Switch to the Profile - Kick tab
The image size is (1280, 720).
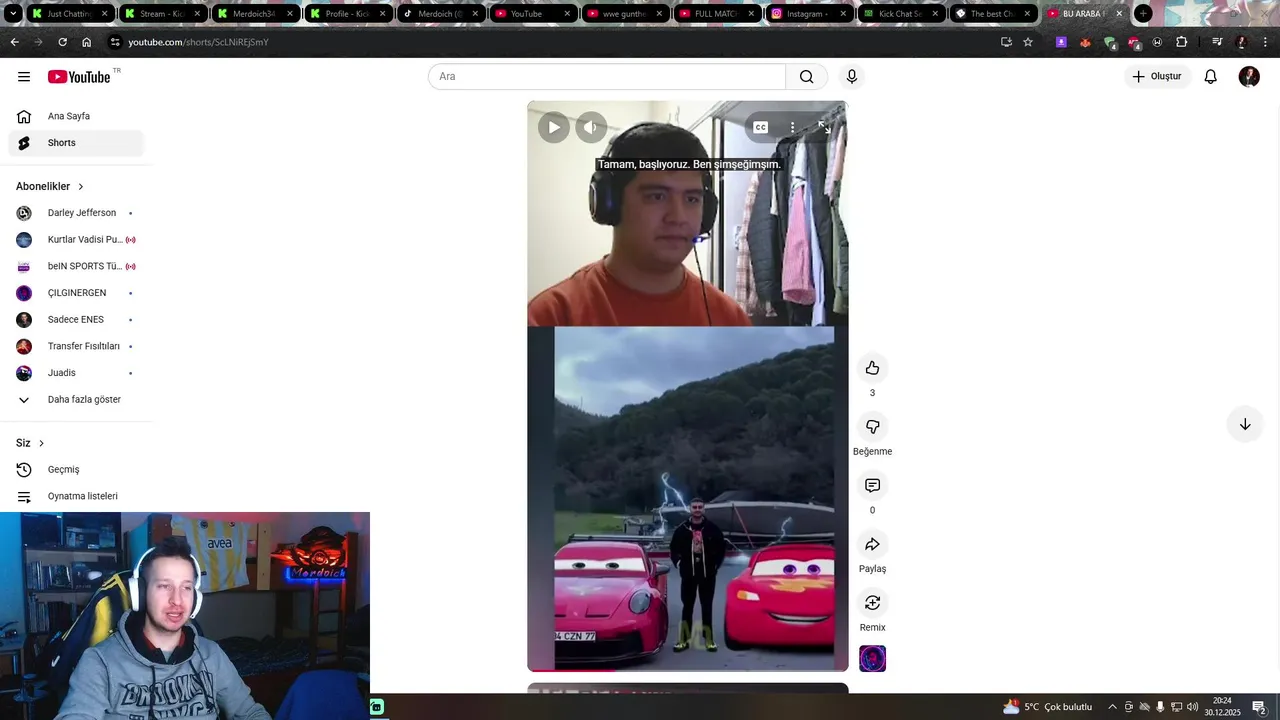tap(347, 14)
